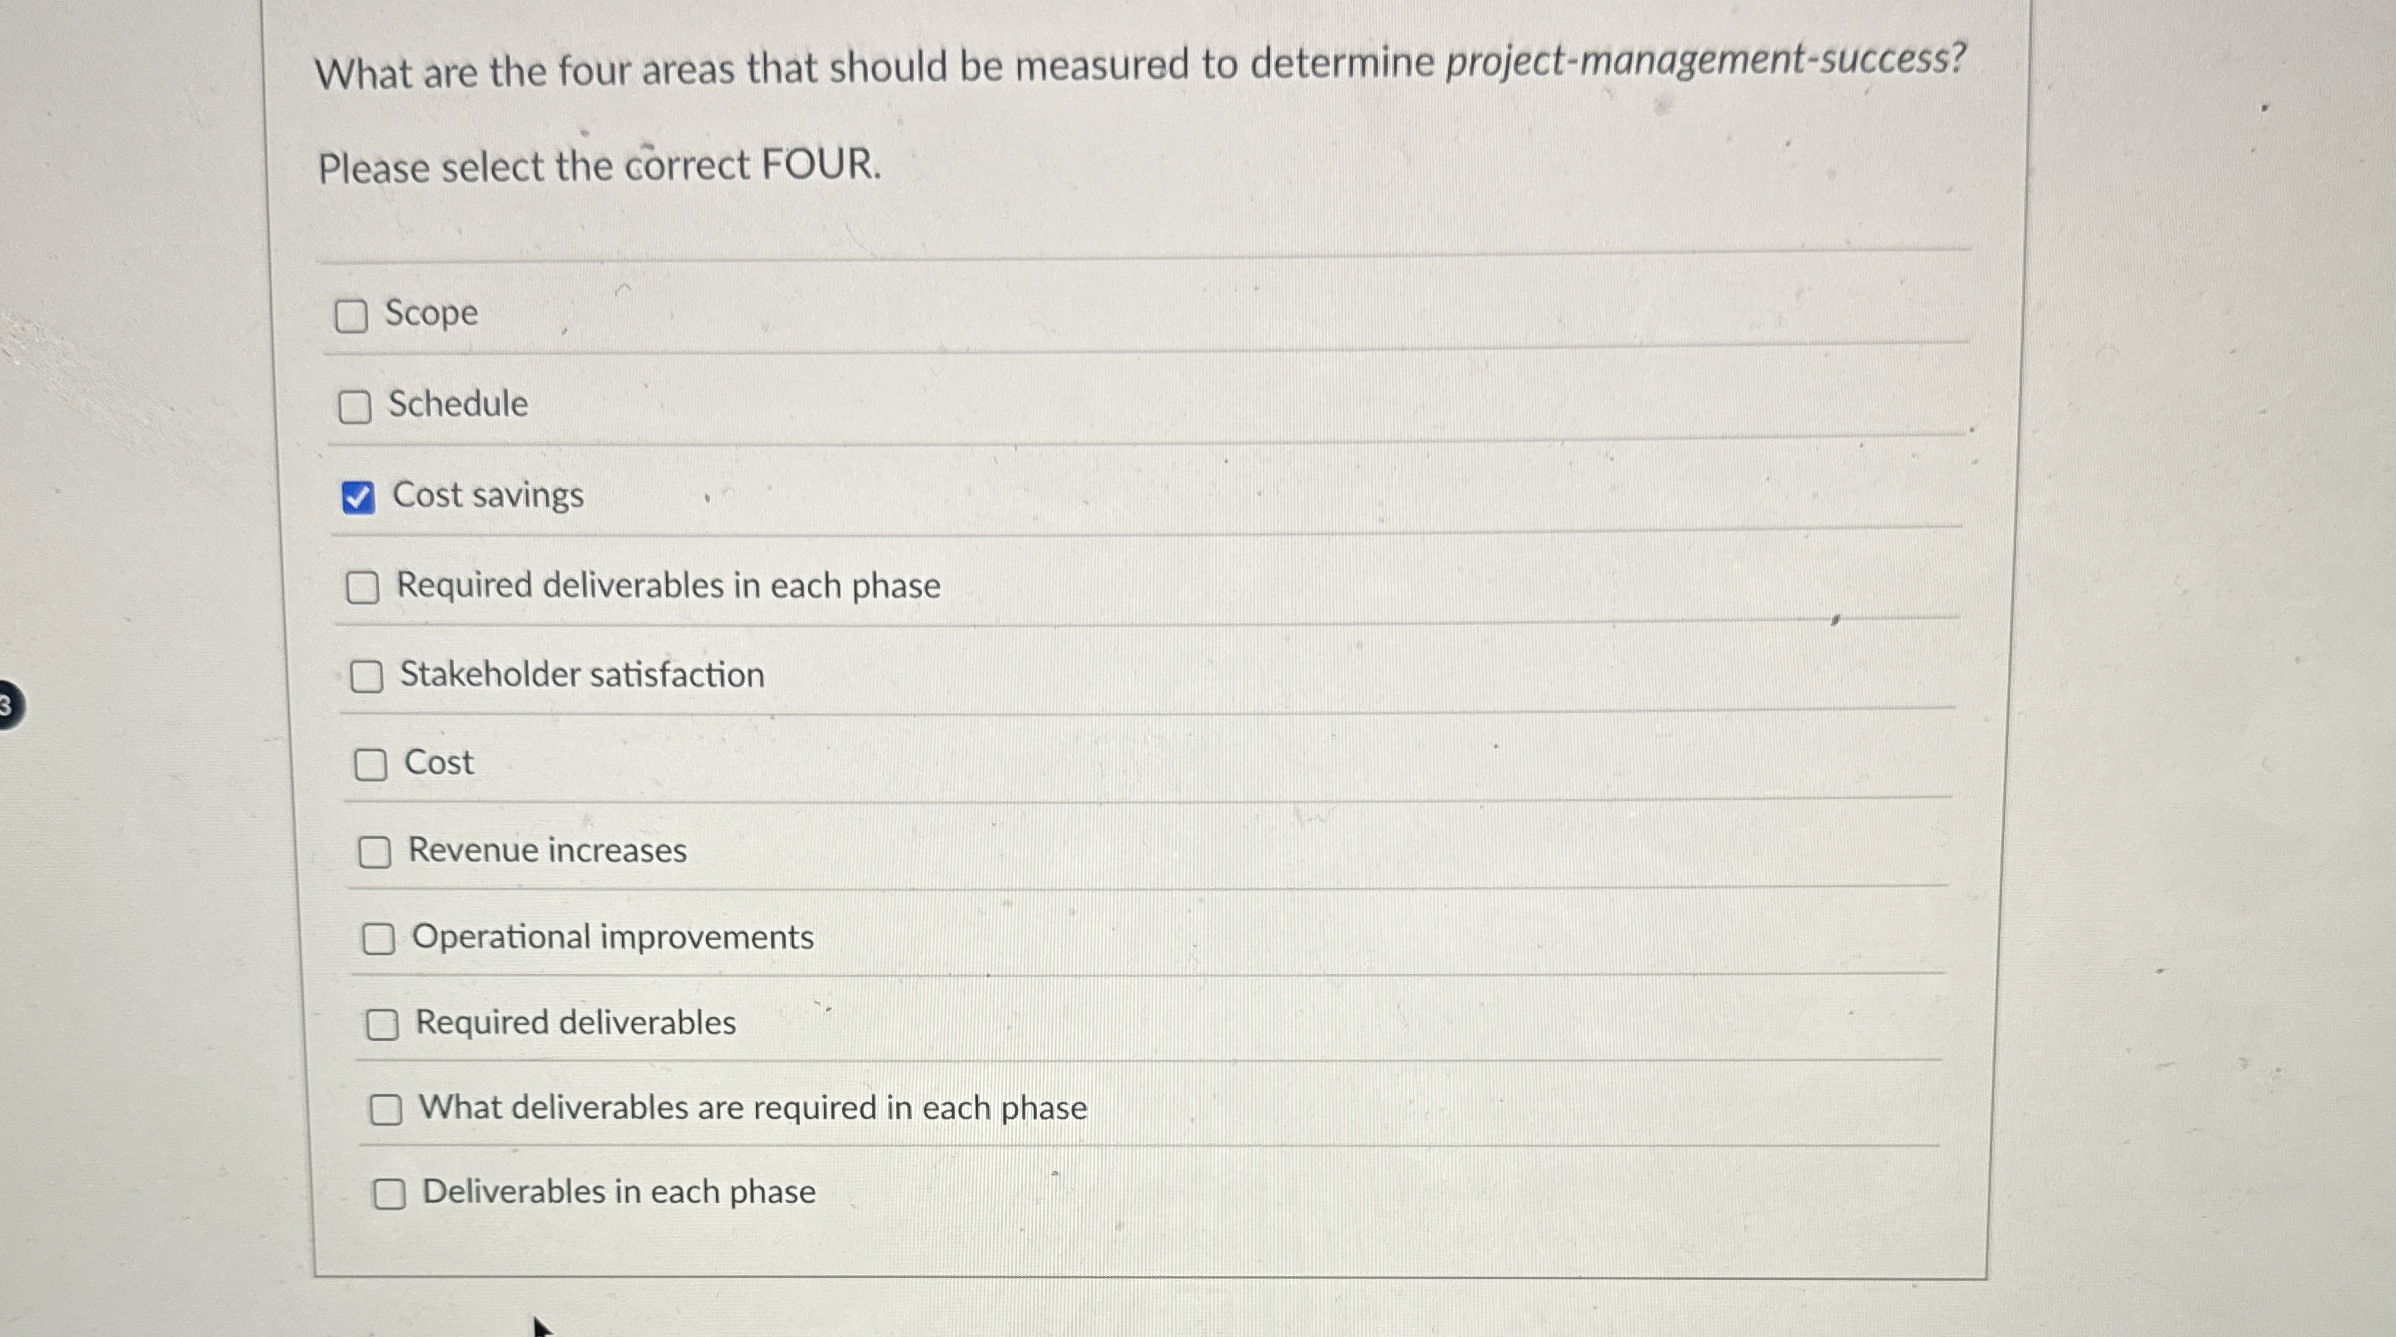
Task: Click the Stakeholder satisfaction label
Action: tap(582, 675)
